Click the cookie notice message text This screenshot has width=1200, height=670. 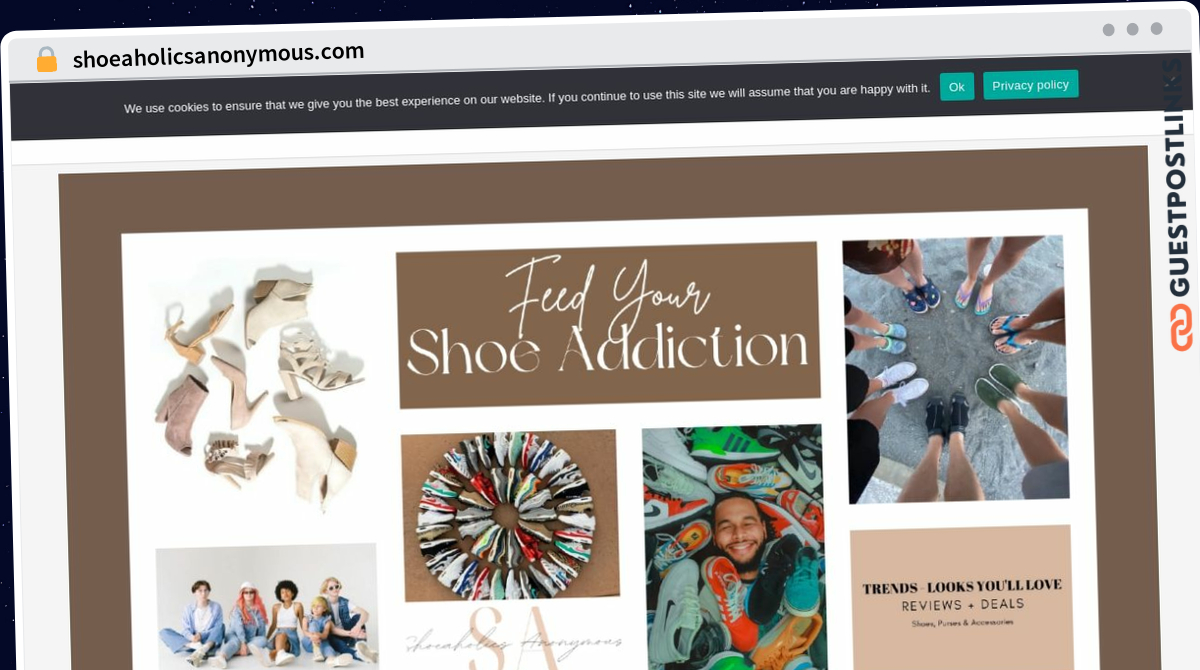pyautogui.click(x=527, y=98)
